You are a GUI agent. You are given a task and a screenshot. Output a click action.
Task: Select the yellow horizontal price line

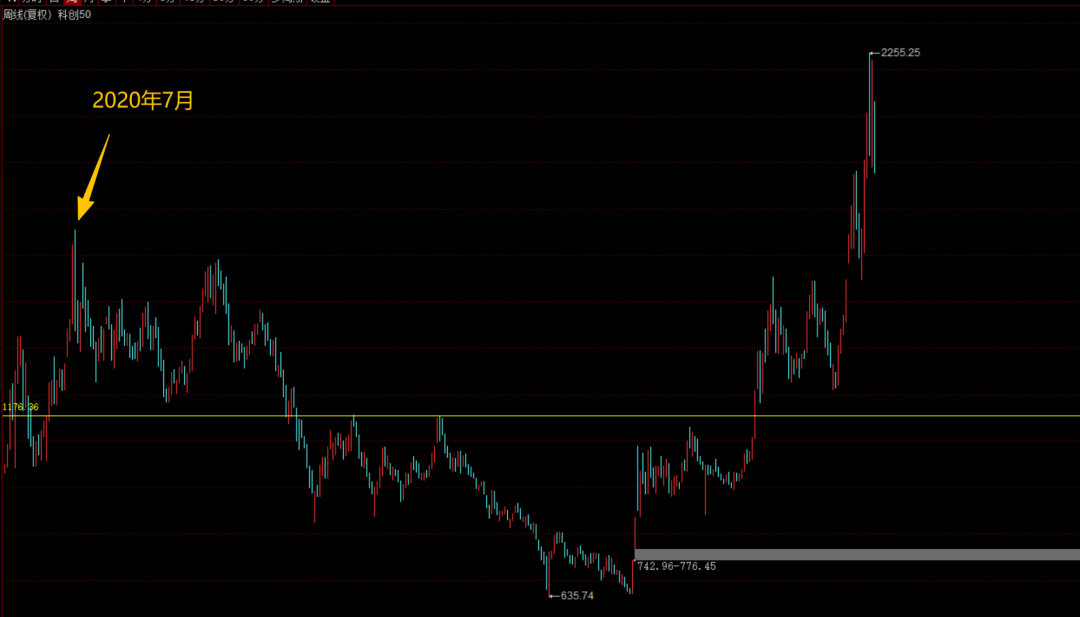pyautogui.click(x=540, y=416)
